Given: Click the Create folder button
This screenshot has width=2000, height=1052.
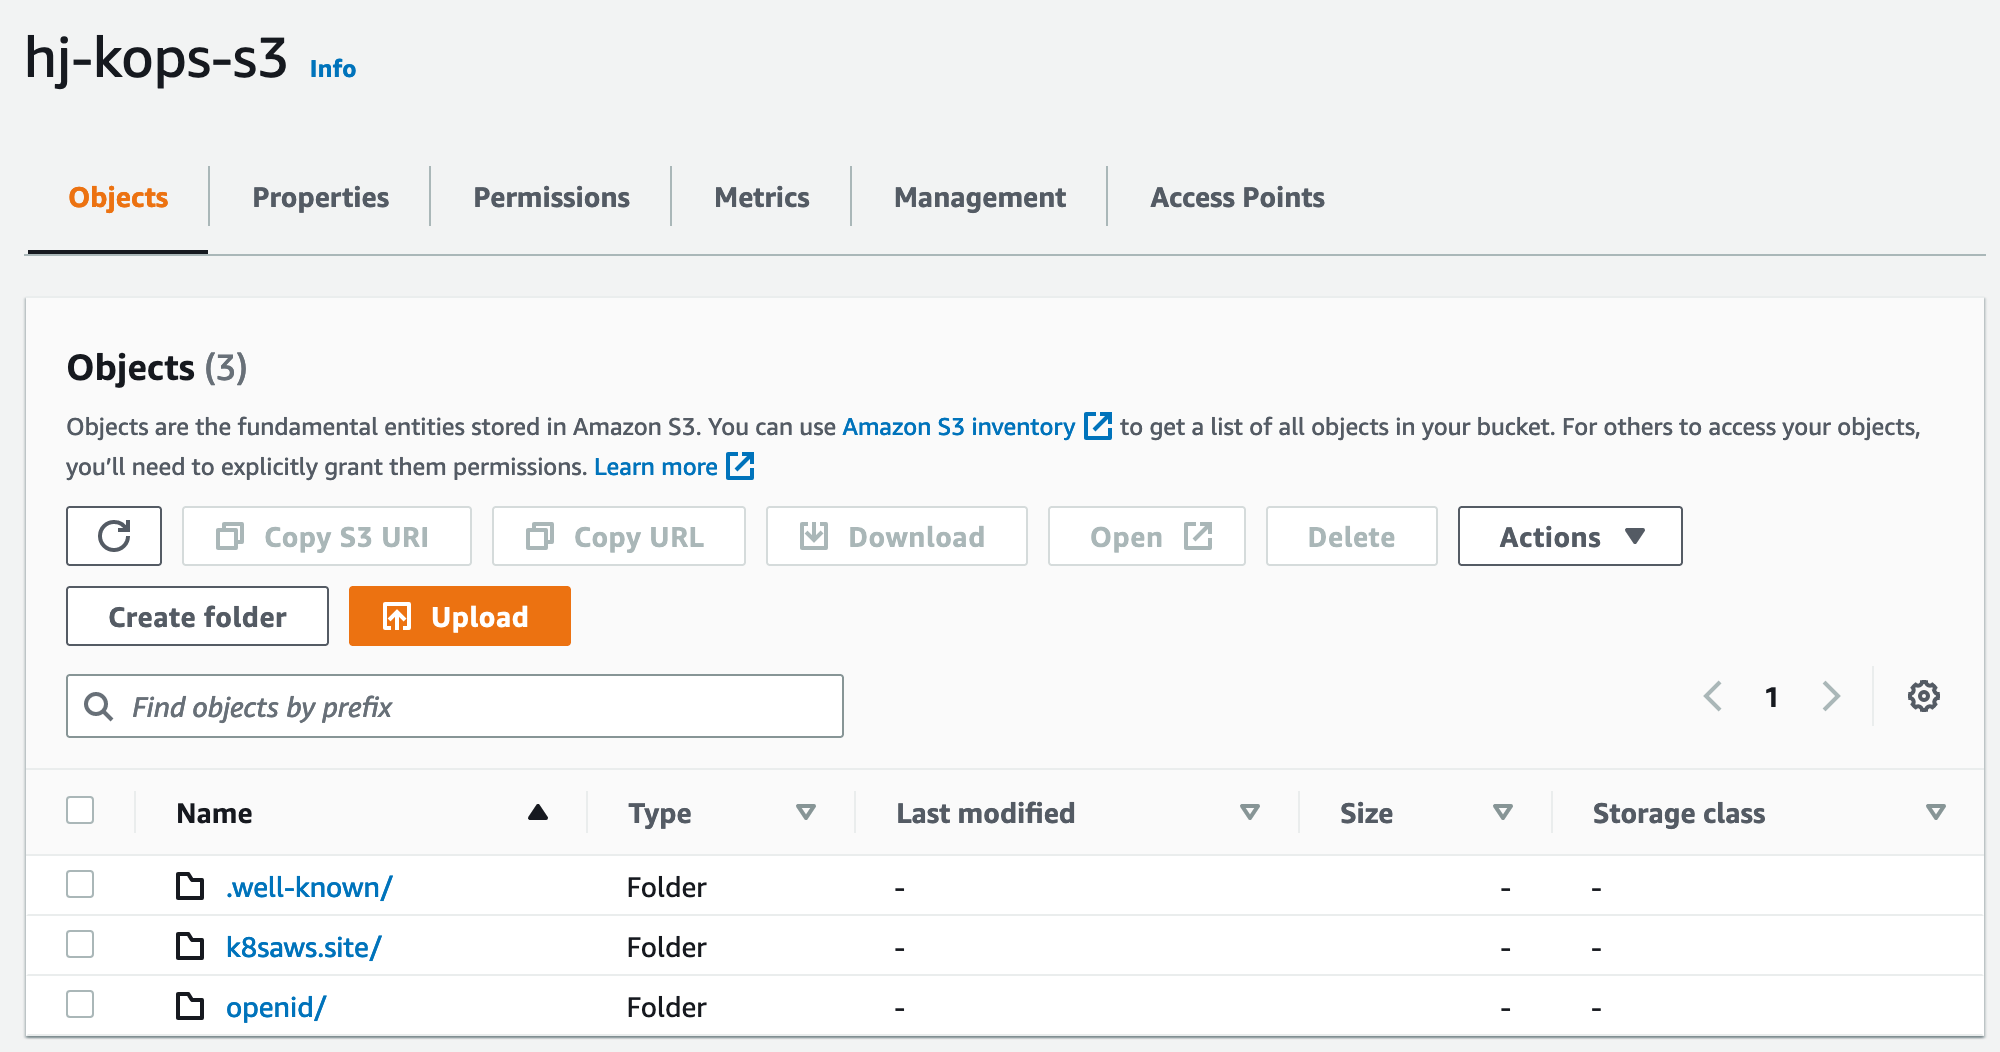Looking at the screenshot, I should pos(197,616).
